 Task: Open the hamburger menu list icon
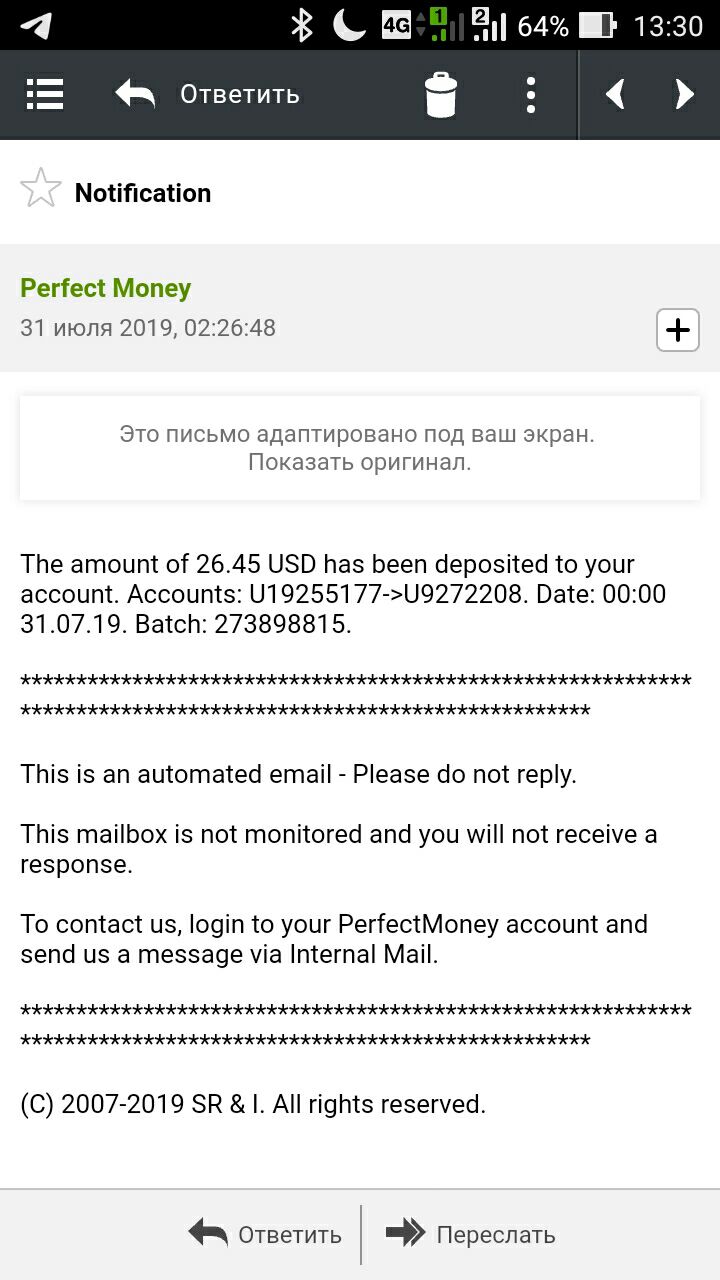pyautogui.click(x=45, y=95)
